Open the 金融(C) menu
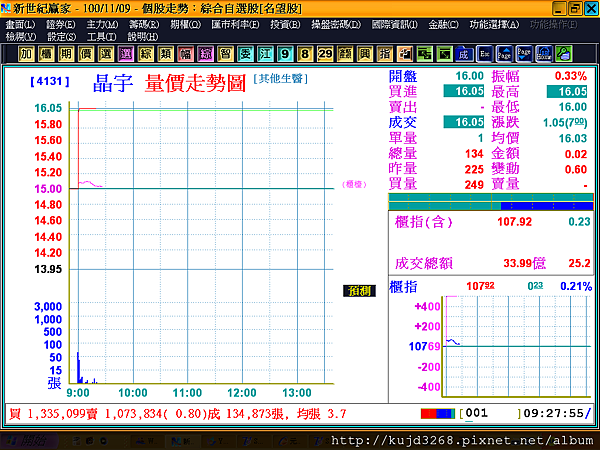Image resolution: width=600 pixels, height=450 pixels. [443, 25]
